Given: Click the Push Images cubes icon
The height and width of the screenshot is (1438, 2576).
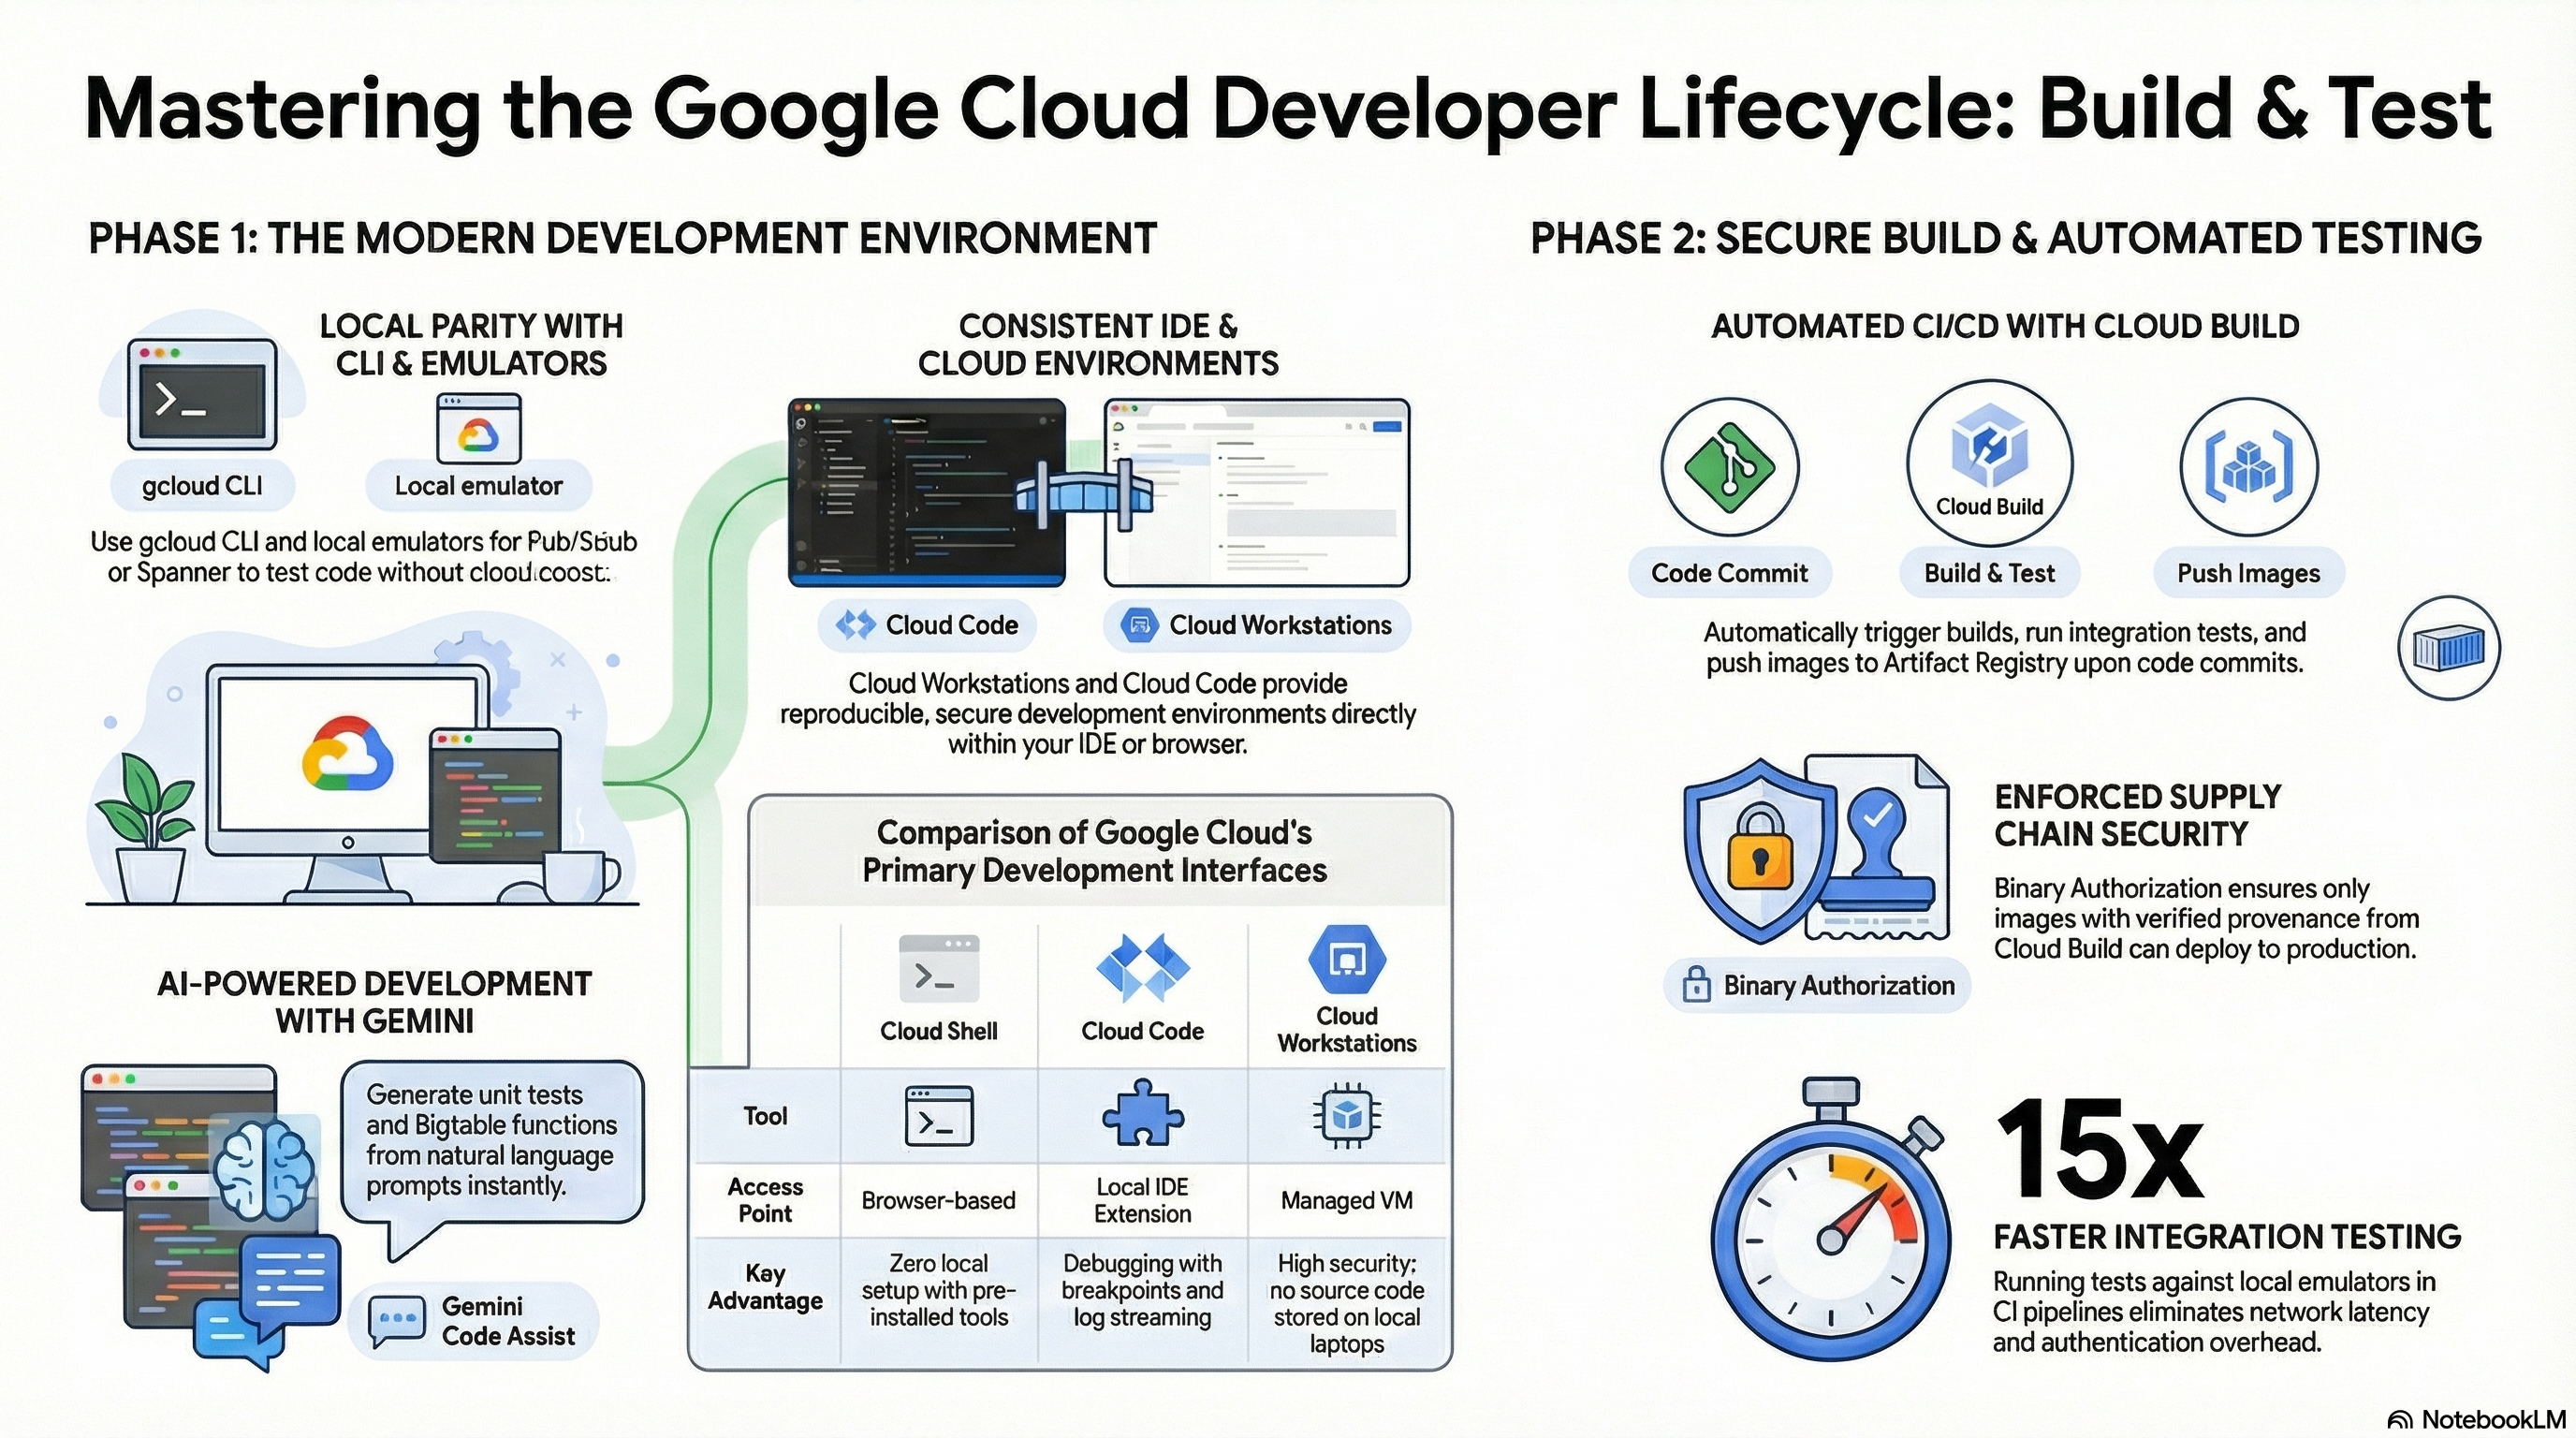Looking at the screenshot, I should click(x=2248, y=466).
